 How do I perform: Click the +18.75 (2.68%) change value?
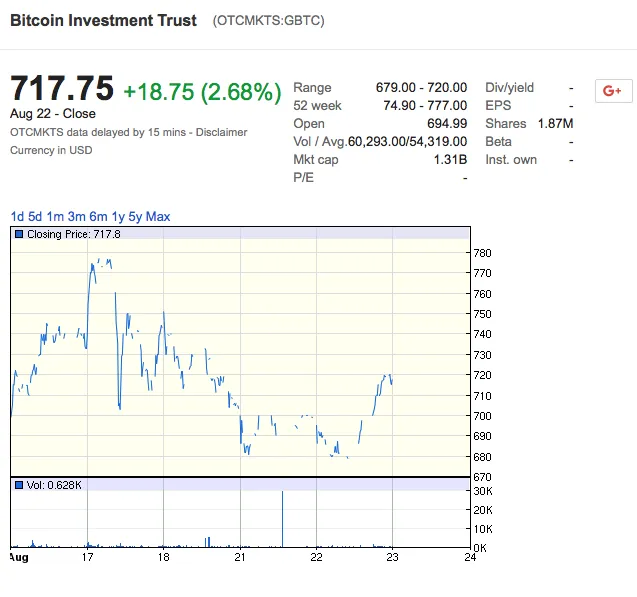coord(202,92)
